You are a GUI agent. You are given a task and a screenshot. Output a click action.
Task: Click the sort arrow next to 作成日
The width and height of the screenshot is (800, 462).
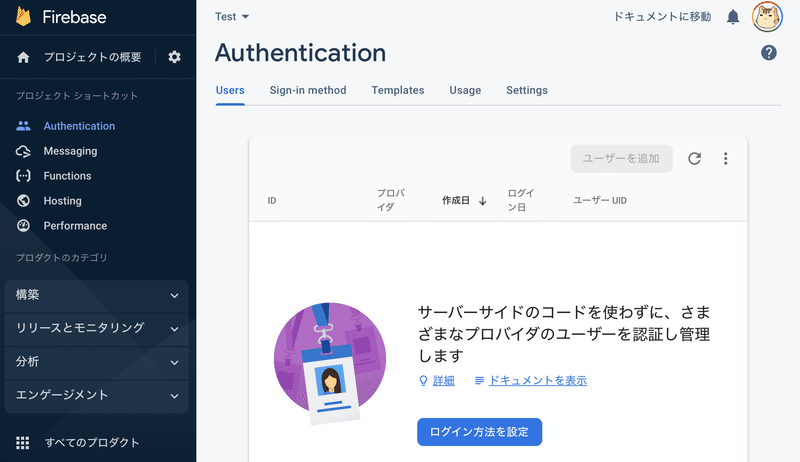[x=483, y=201]
